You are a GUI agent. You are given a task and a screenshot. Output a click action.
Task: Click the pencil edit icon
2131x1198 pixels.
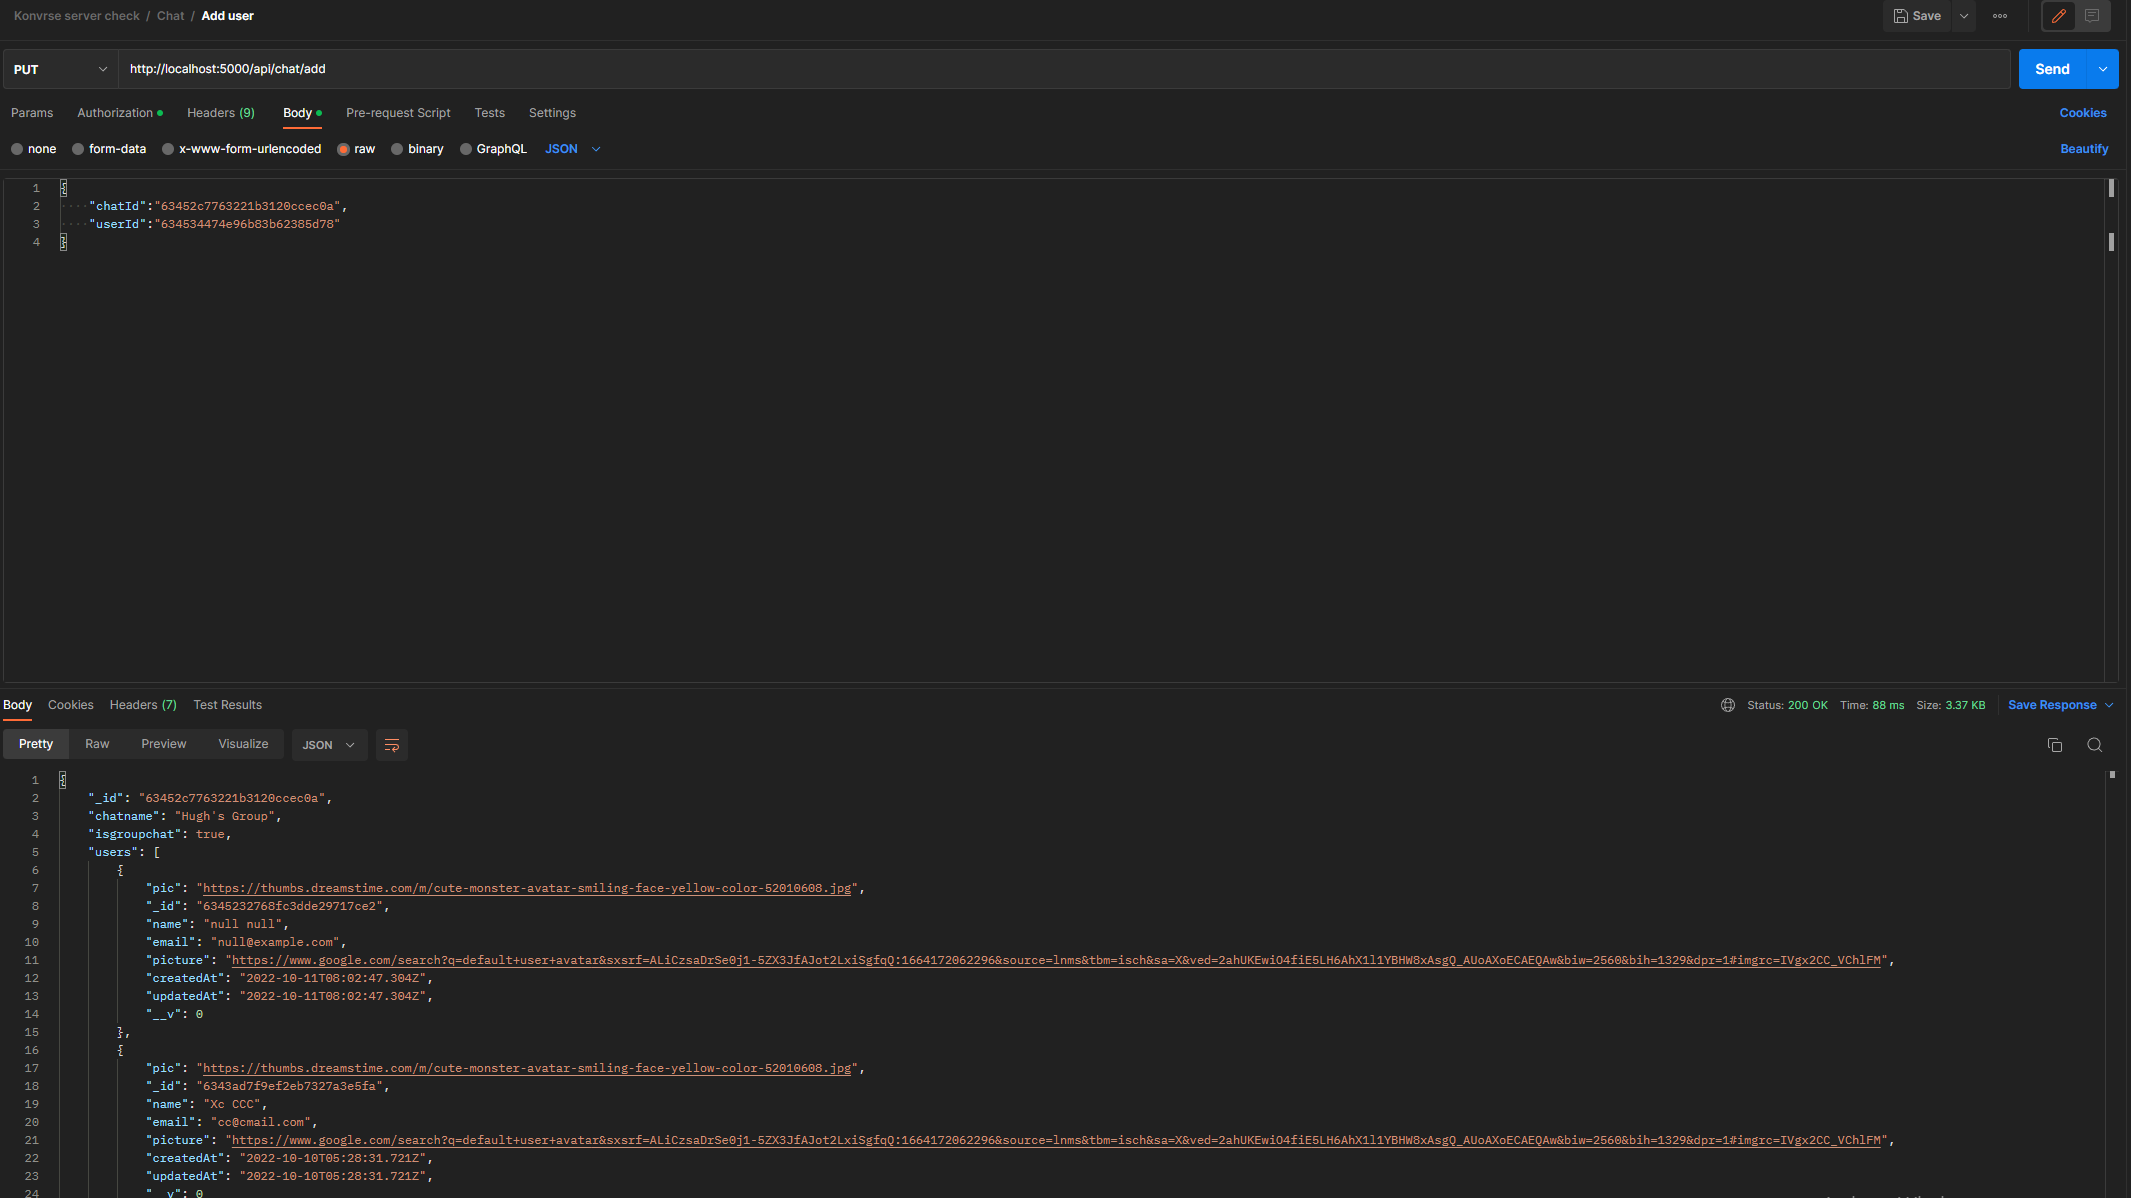[2058, 16]
